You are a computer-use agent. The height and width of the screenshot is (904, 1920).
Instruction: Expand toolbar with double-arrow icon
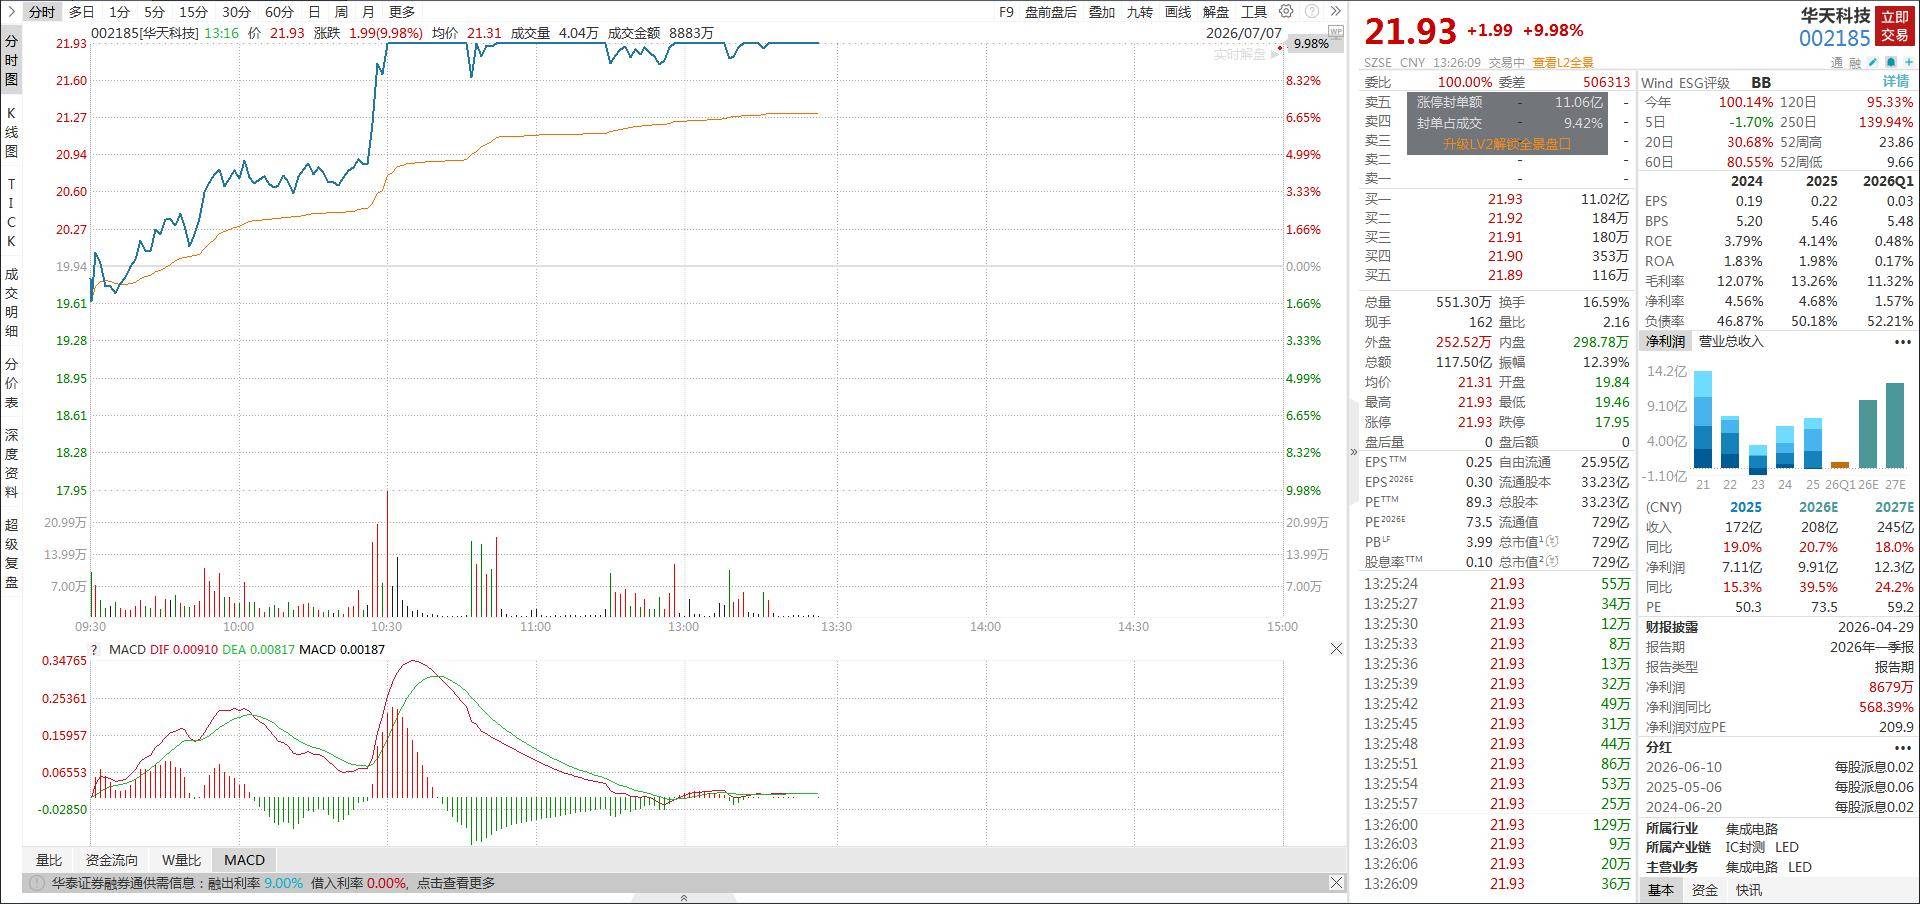point(1335,12)
